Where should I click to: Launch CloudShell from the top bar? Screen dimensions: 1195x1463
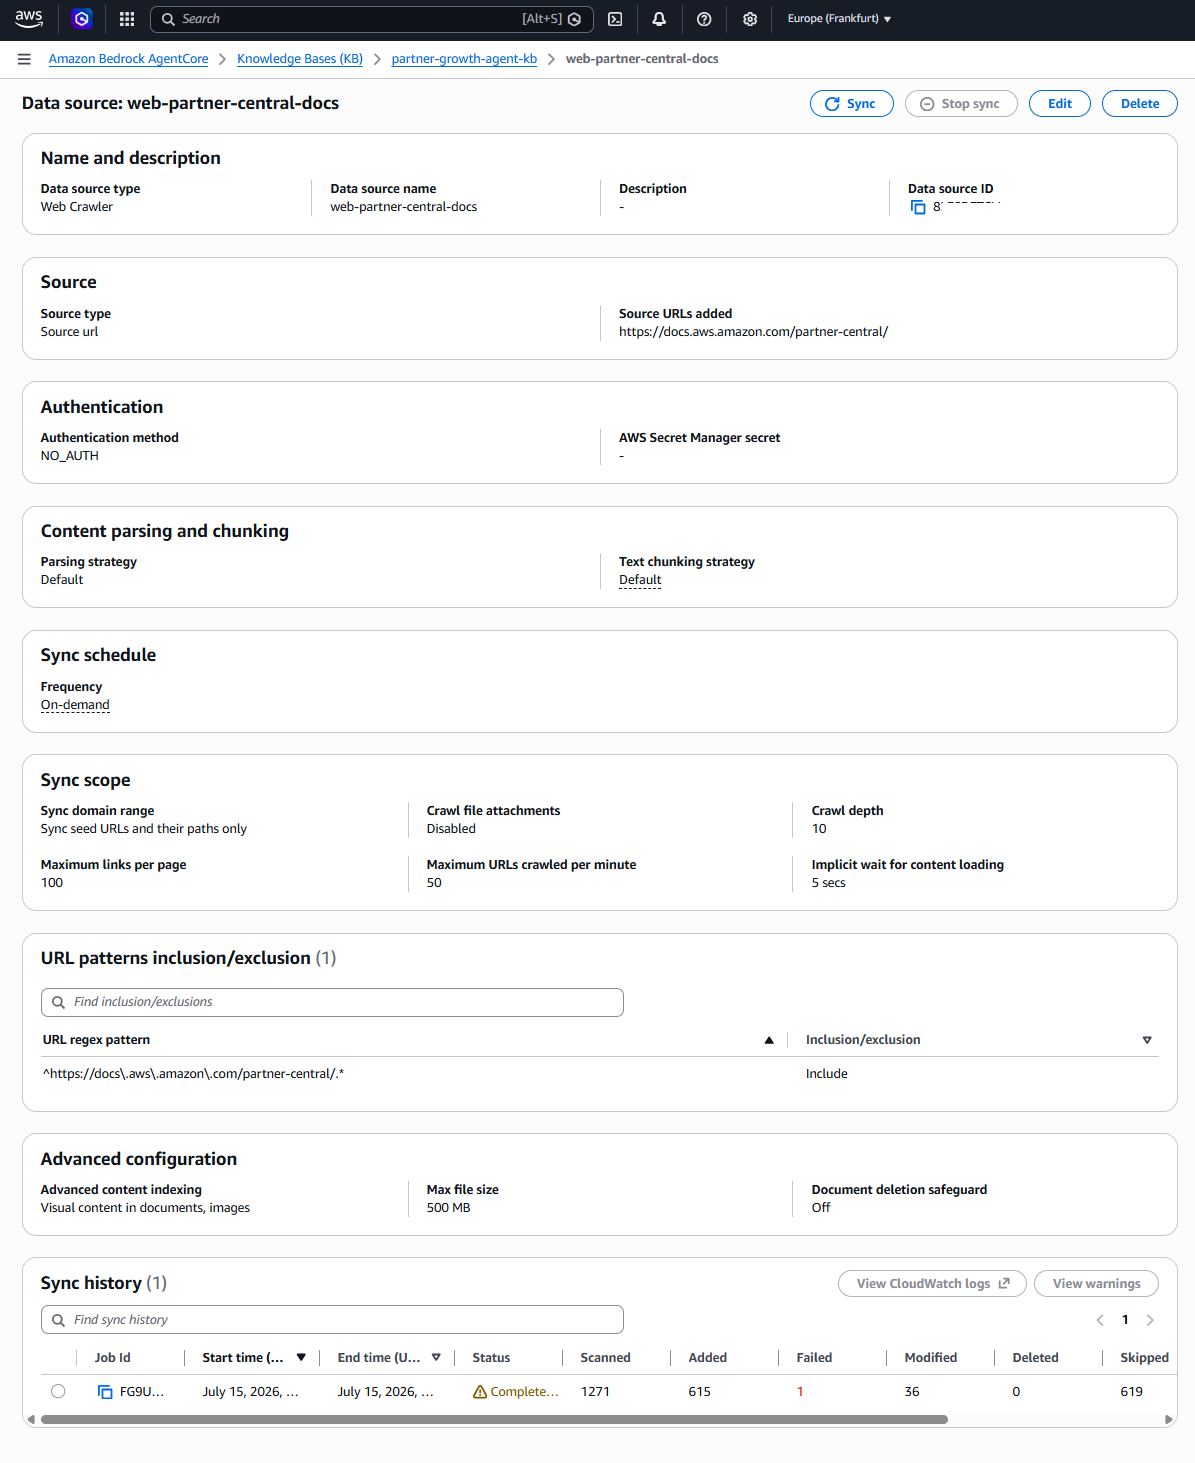(615, 19)
